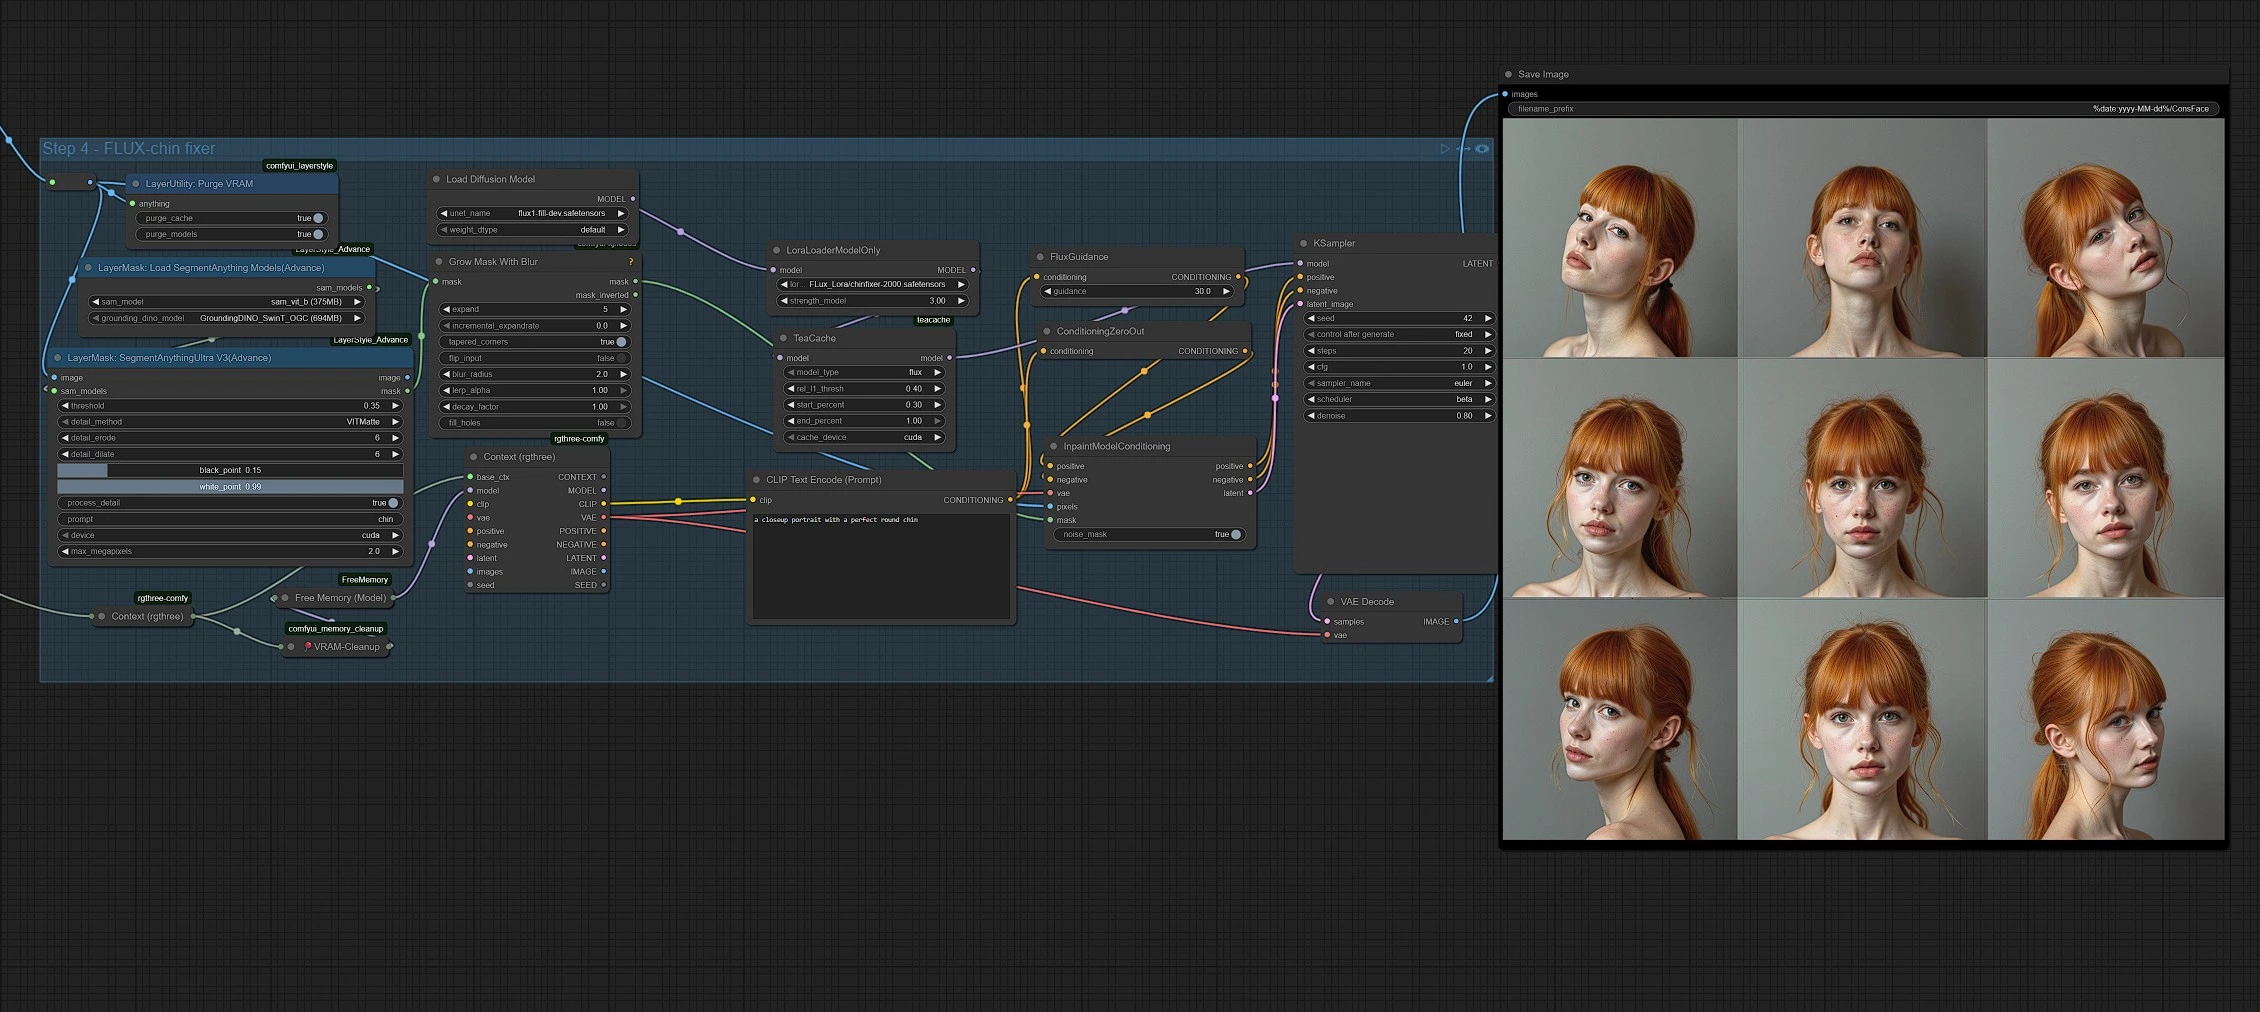2260x1012 pixels.
Task: Click the prompt 'chin' text field
Action: 230,519
